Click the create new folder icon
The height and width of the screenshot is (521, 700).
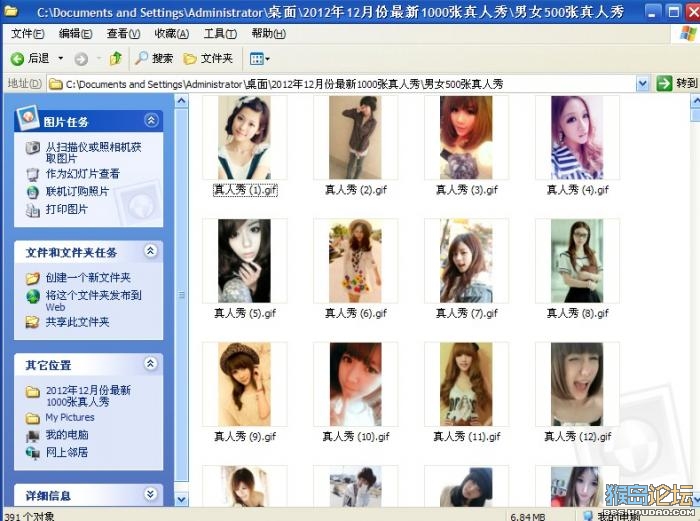(x=33, y=278)
